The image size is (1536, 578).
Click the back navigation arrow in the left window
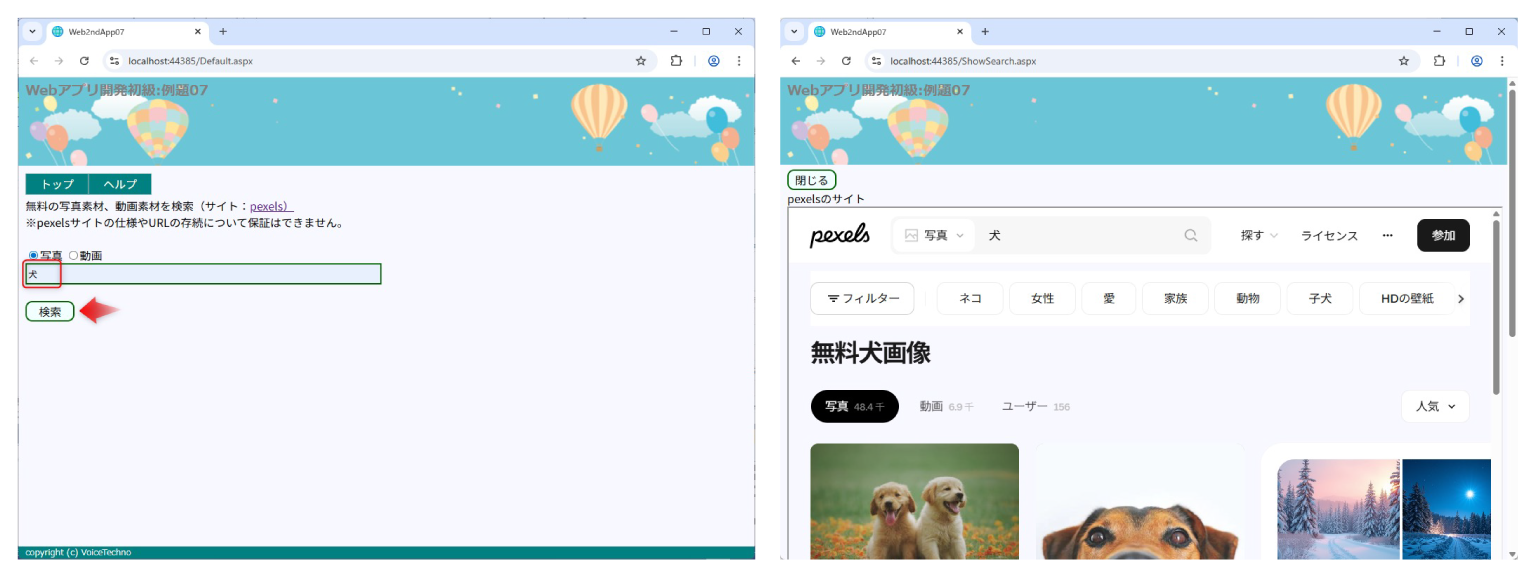point(34,60)
